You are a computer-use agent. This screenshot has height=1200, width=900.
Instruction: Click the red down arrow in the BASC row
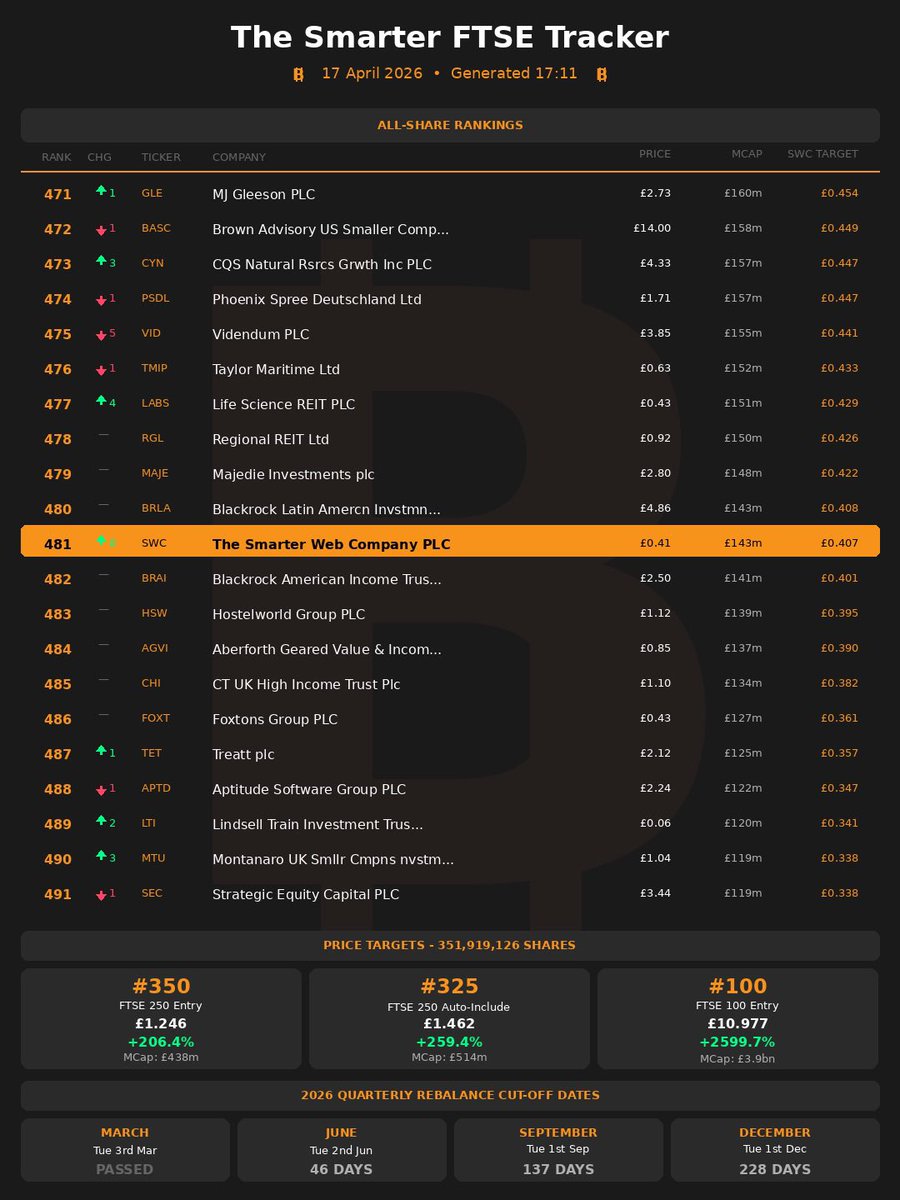[101, 230]
